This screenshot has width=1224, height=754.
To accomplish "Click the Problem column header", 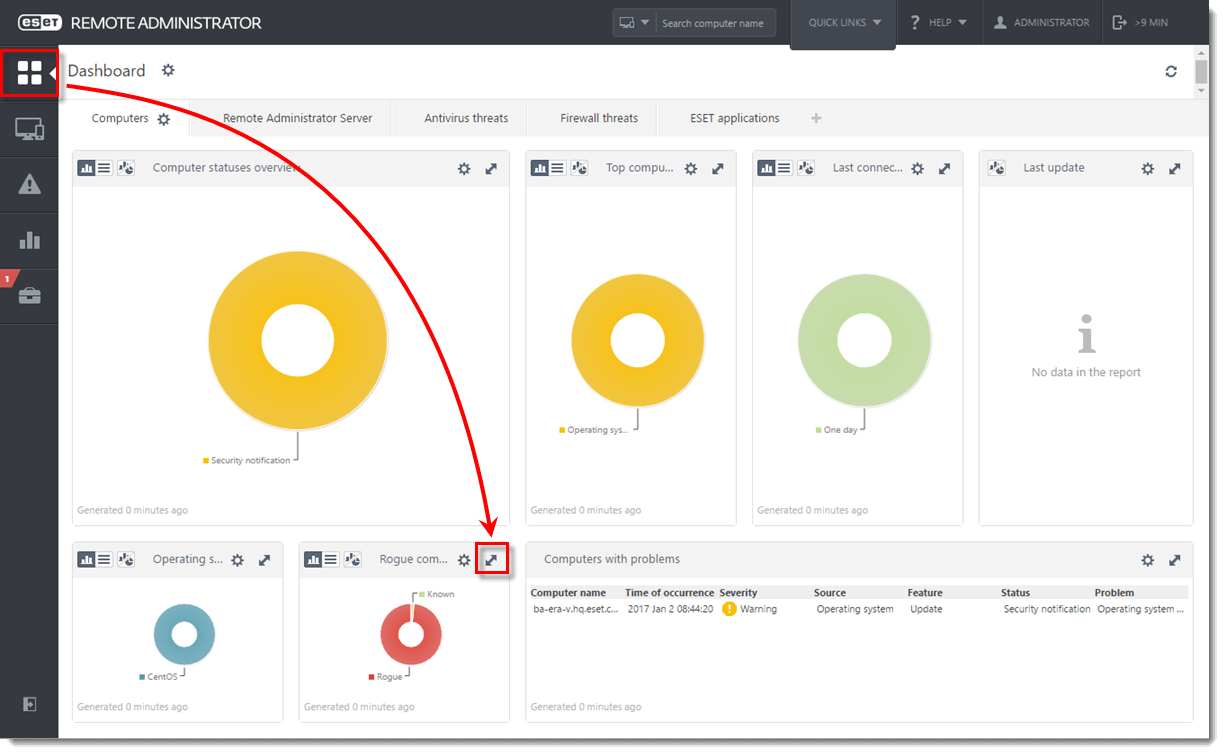I will pyautogui.click(x=1114, y=593).
